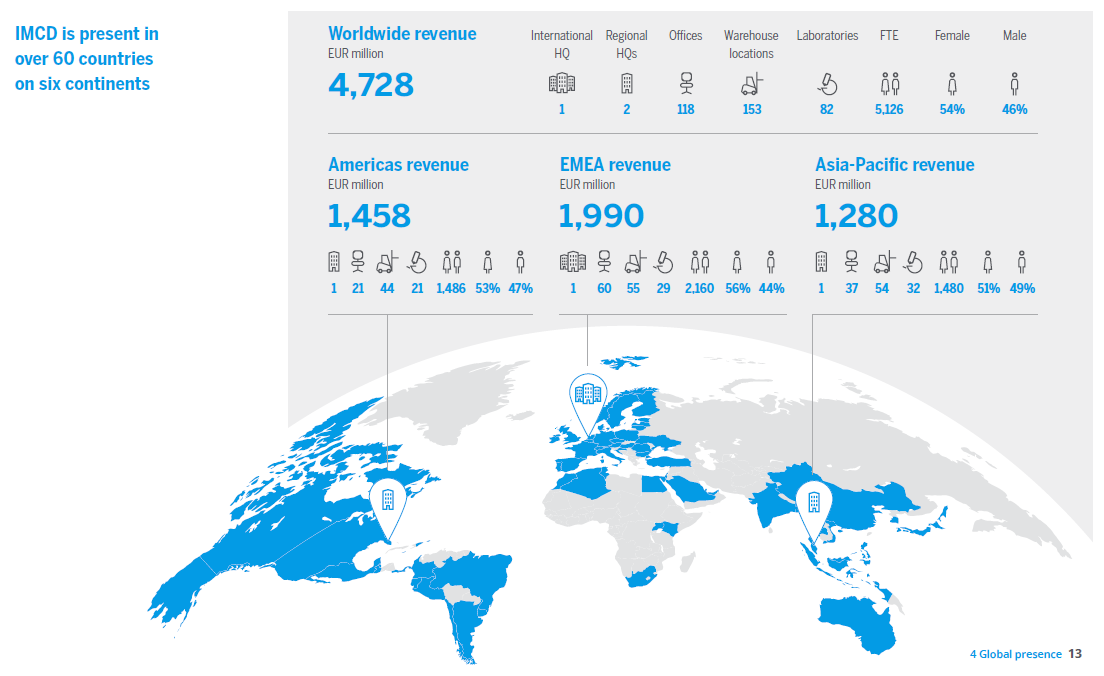The image size is (1104, 676).
Task: Click the Asia-Pacific forklift icon above 54
Action: 884,262
